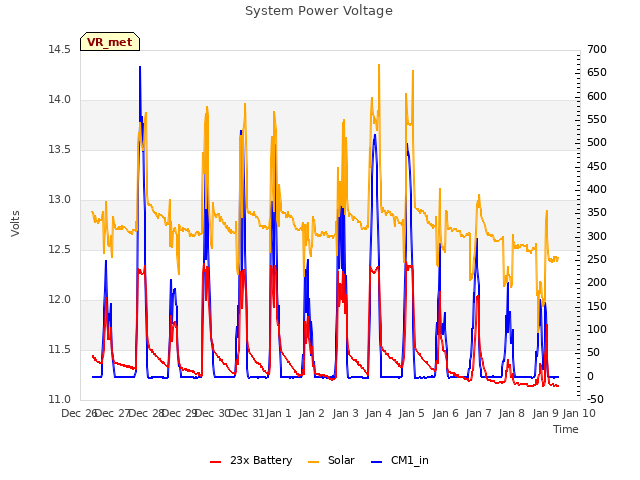Click the Jan 1 x-axis tick label
The image size is (640, 480).
278,413
